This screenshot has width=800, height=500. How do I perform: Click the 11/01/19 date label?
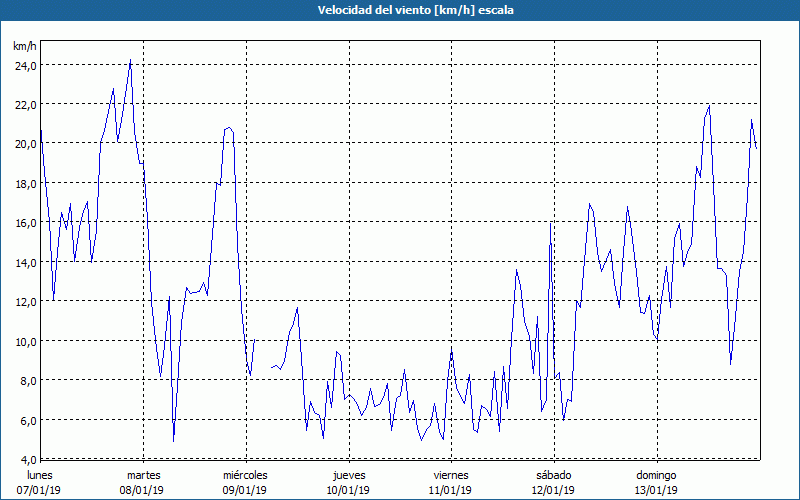click(x=451, y=490)
